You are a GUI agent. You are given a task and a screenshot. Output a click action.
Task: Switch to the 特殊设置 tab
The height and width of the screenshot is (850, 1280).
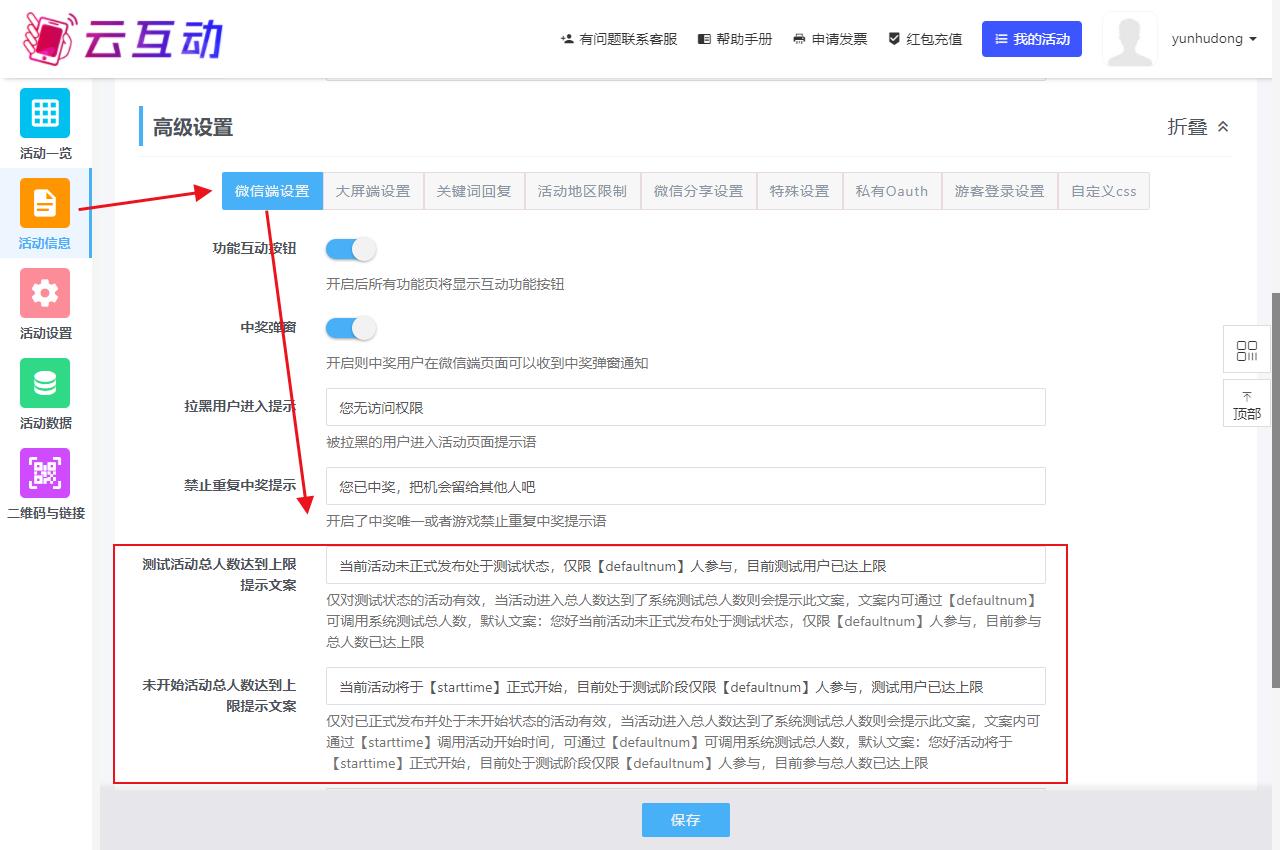point(799,191)
